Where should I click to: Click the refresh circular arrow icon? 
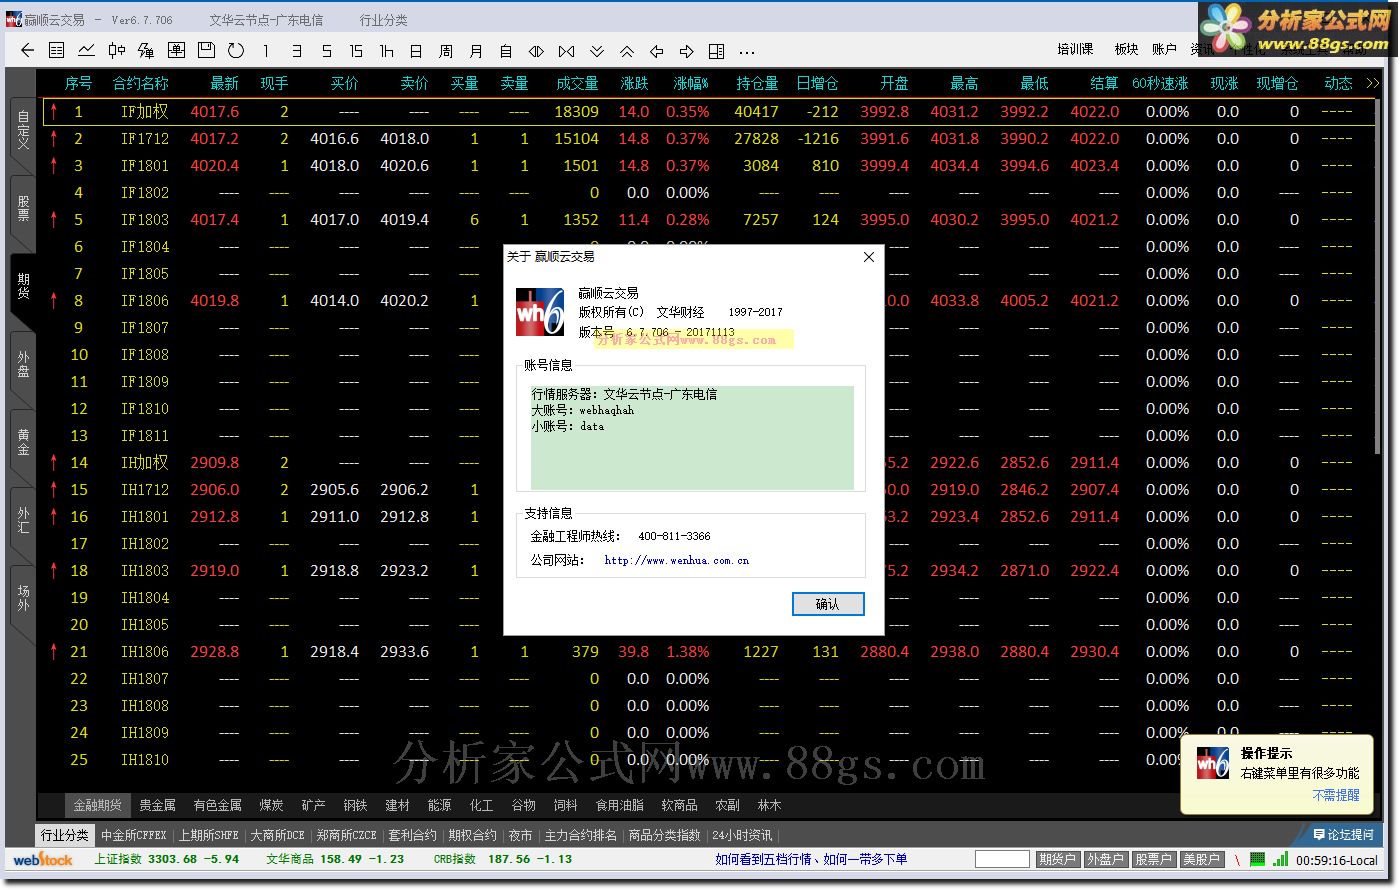click(x=236, y=50)
